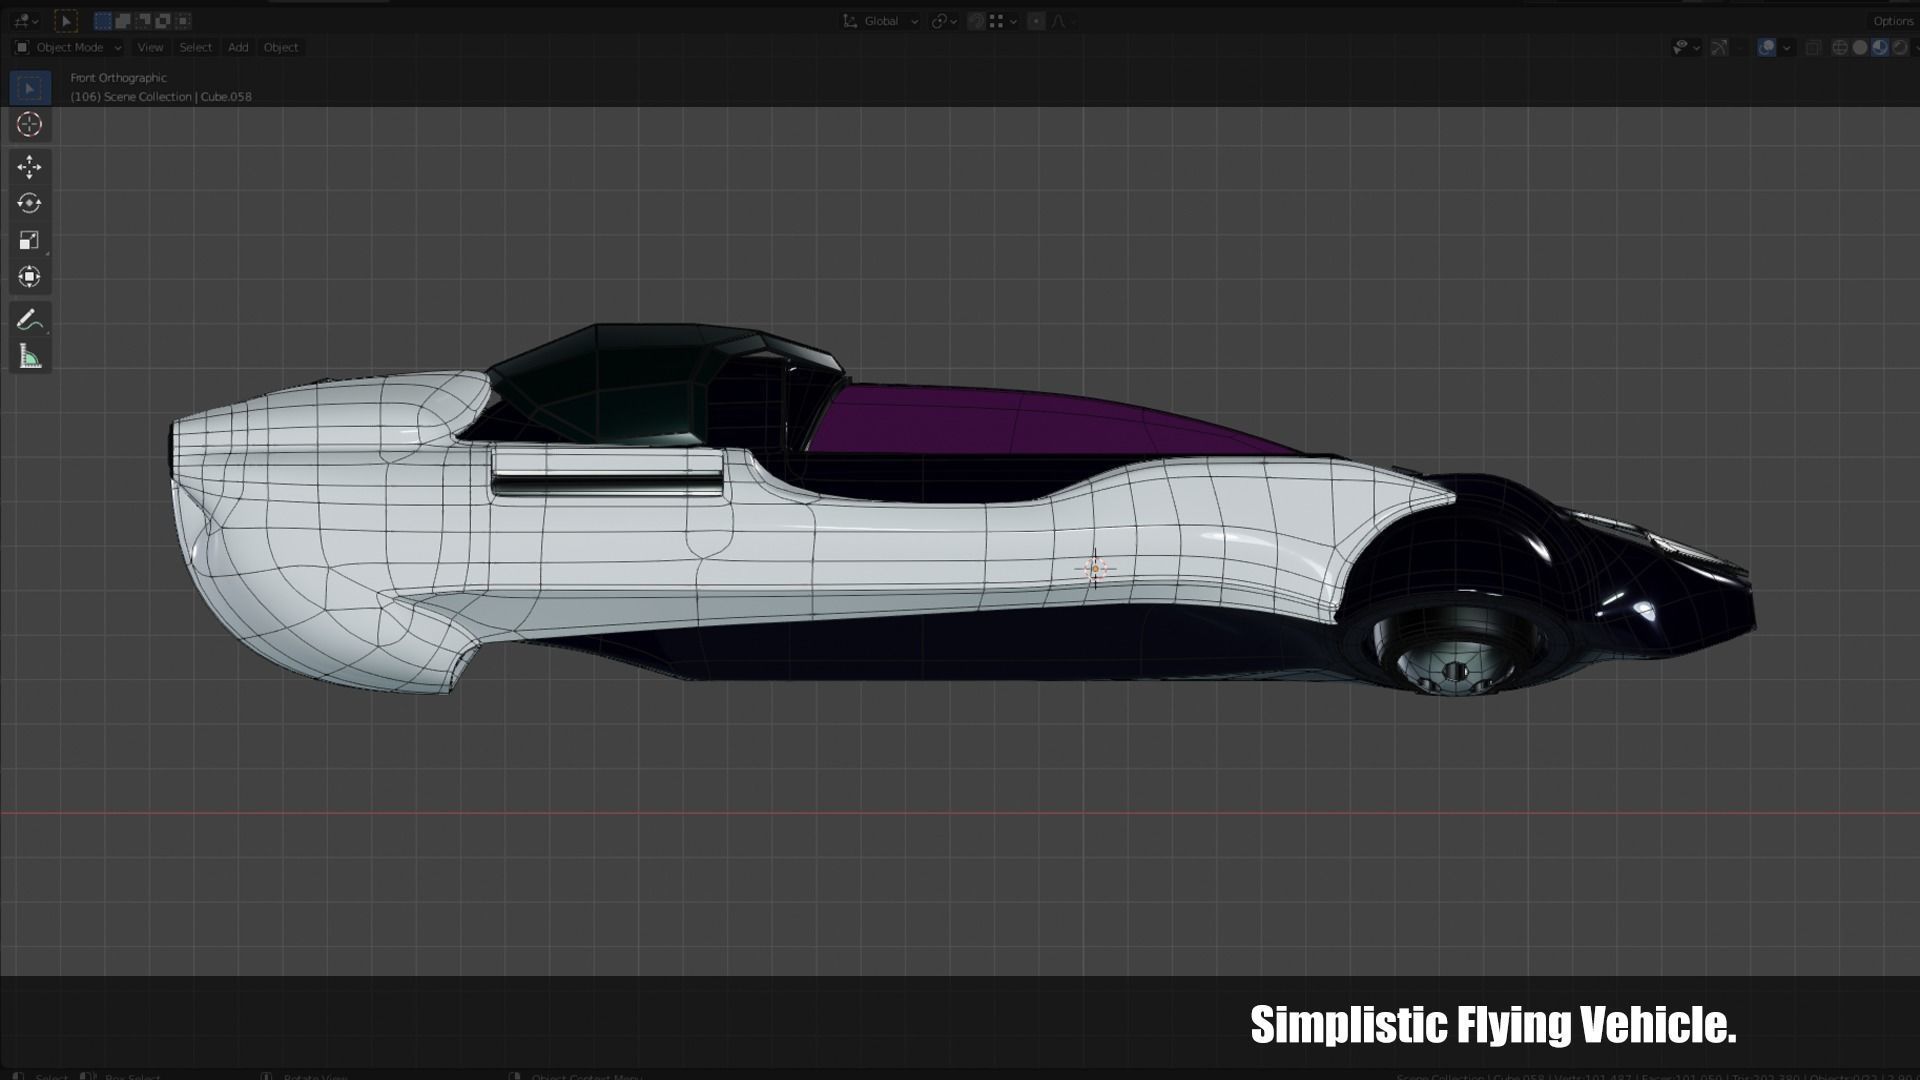Open Global transform orientation dropdown

coord(881,21)
